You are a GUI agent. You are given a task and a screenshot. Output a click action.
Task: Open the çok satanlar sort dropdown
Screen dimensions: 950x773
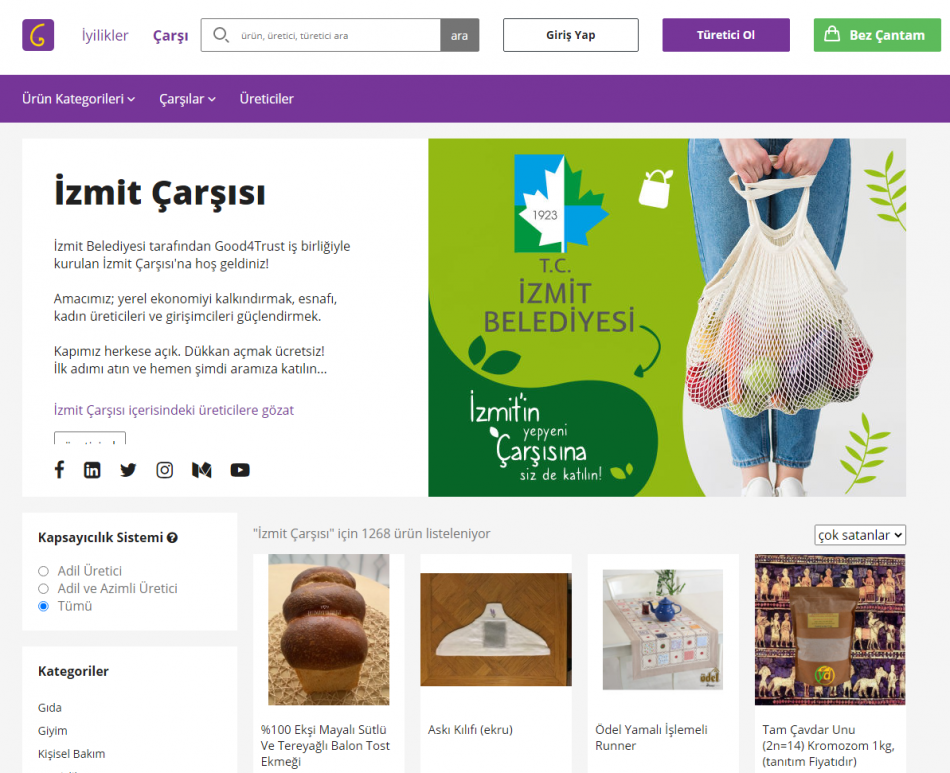pyautogui.click(x=860, y=535)
